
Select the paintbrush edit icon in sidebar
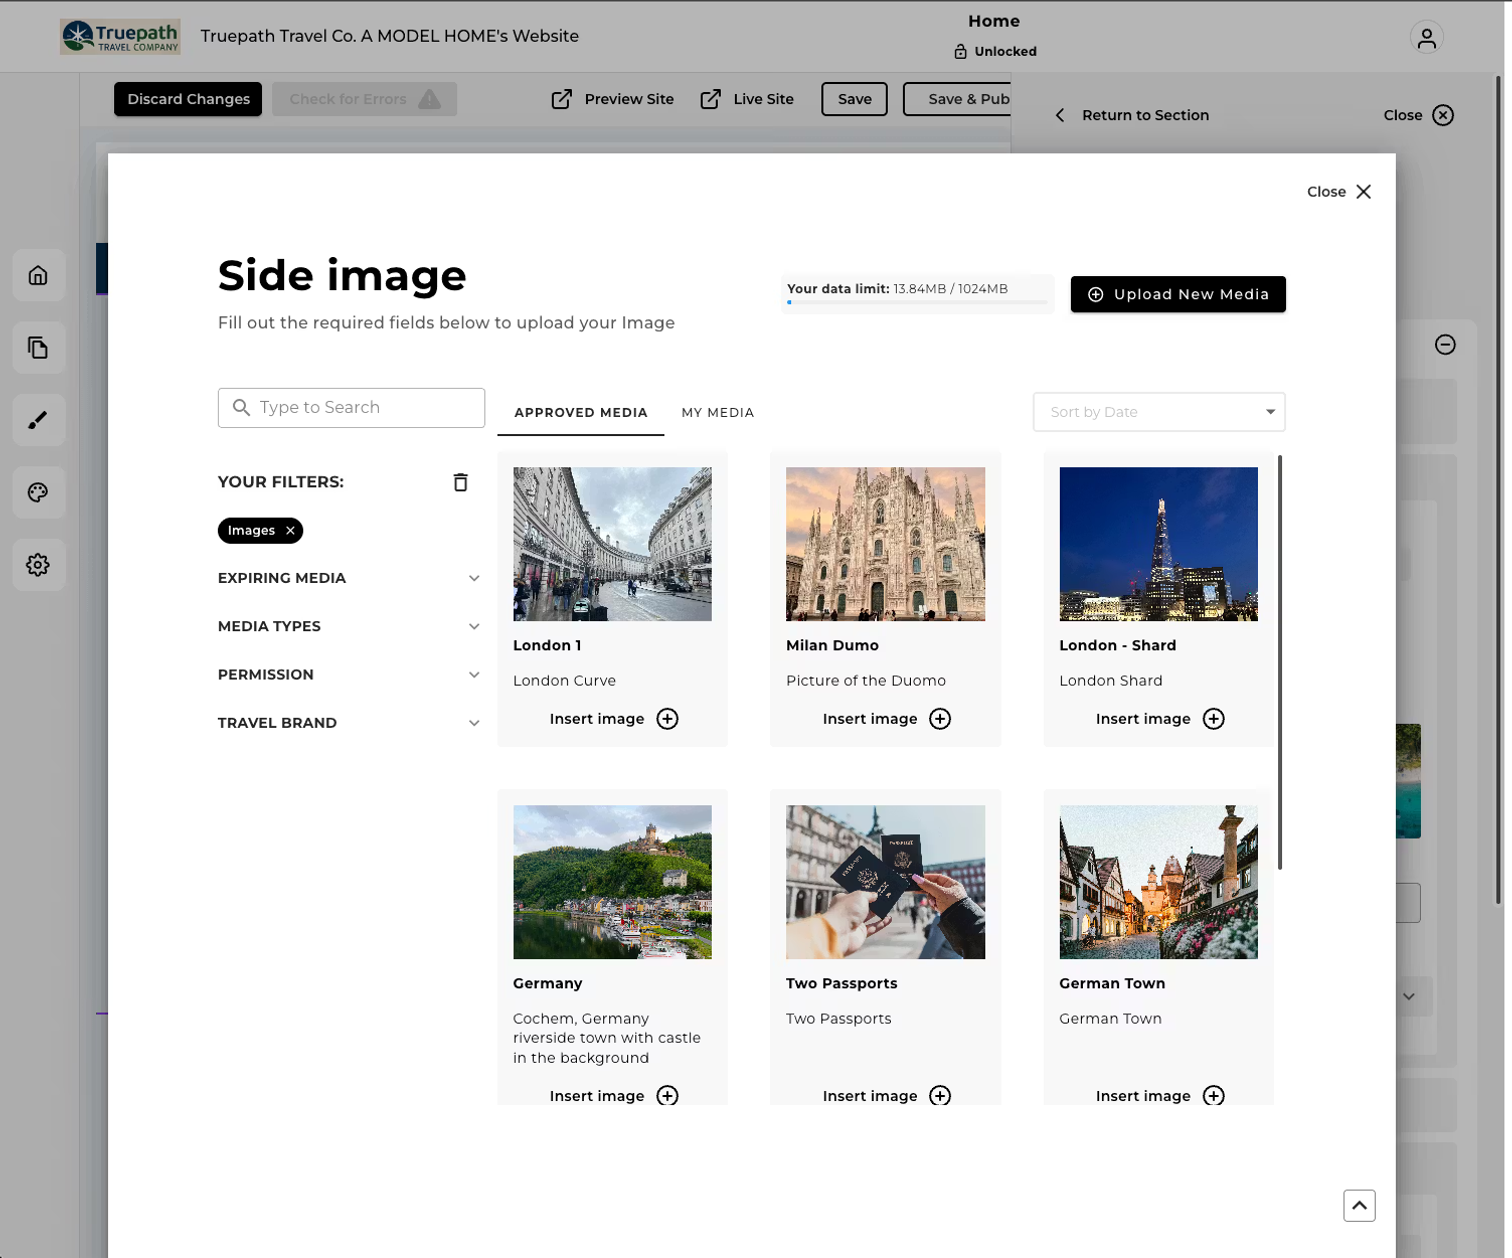(x=38, y=420)
